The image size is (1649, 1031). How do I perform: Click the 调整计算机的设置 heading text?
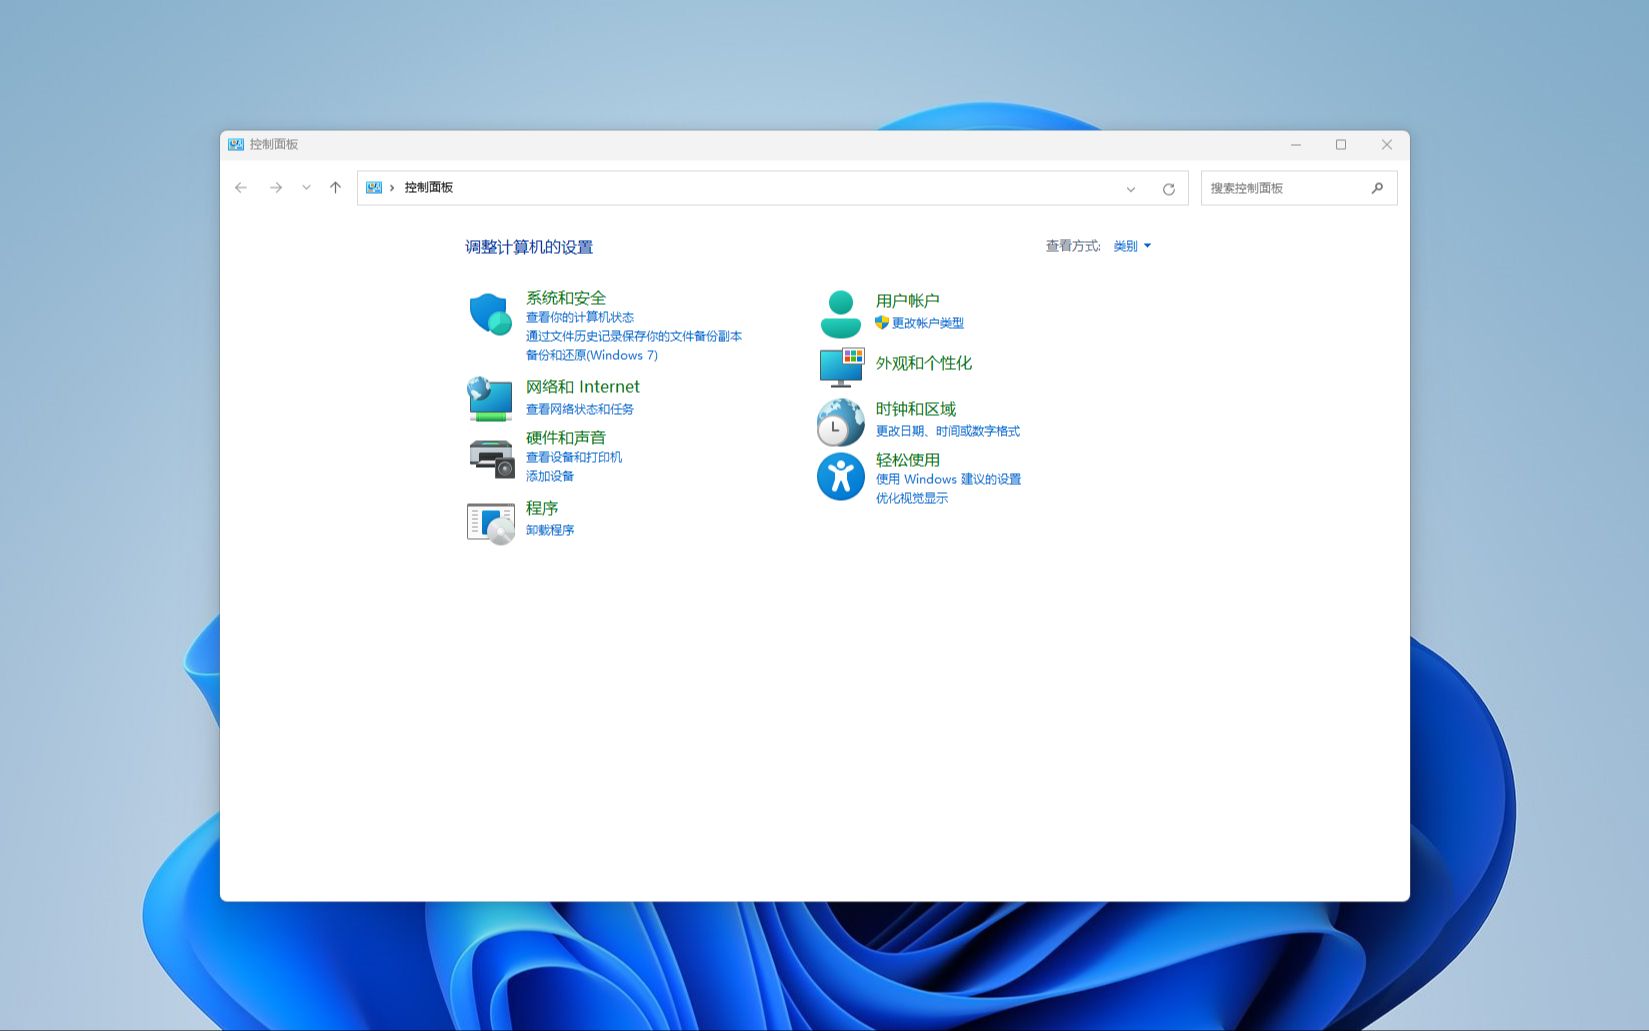point(529,247)
